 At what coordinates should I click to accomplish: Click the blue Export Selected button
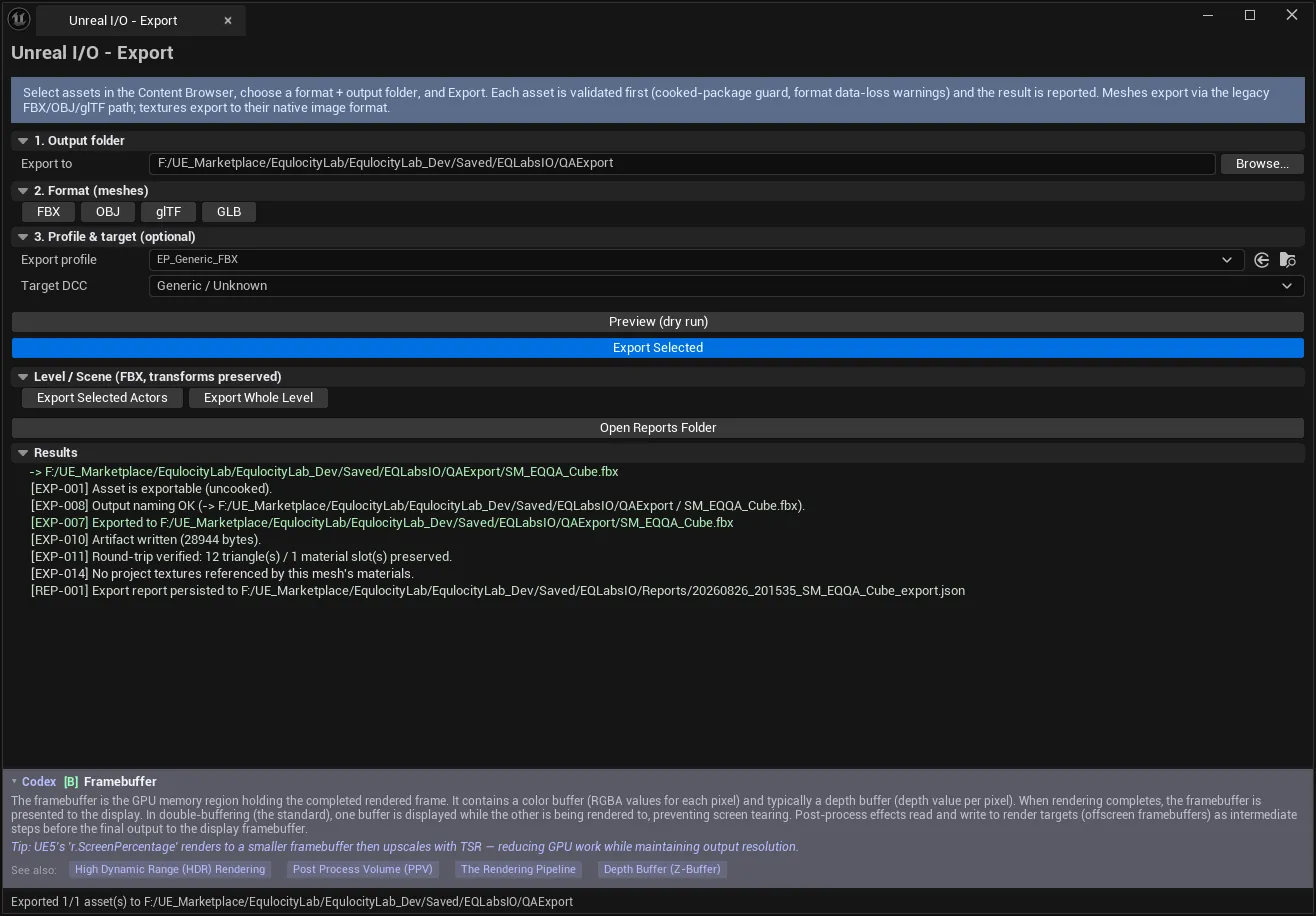click(x=658, y=348)
